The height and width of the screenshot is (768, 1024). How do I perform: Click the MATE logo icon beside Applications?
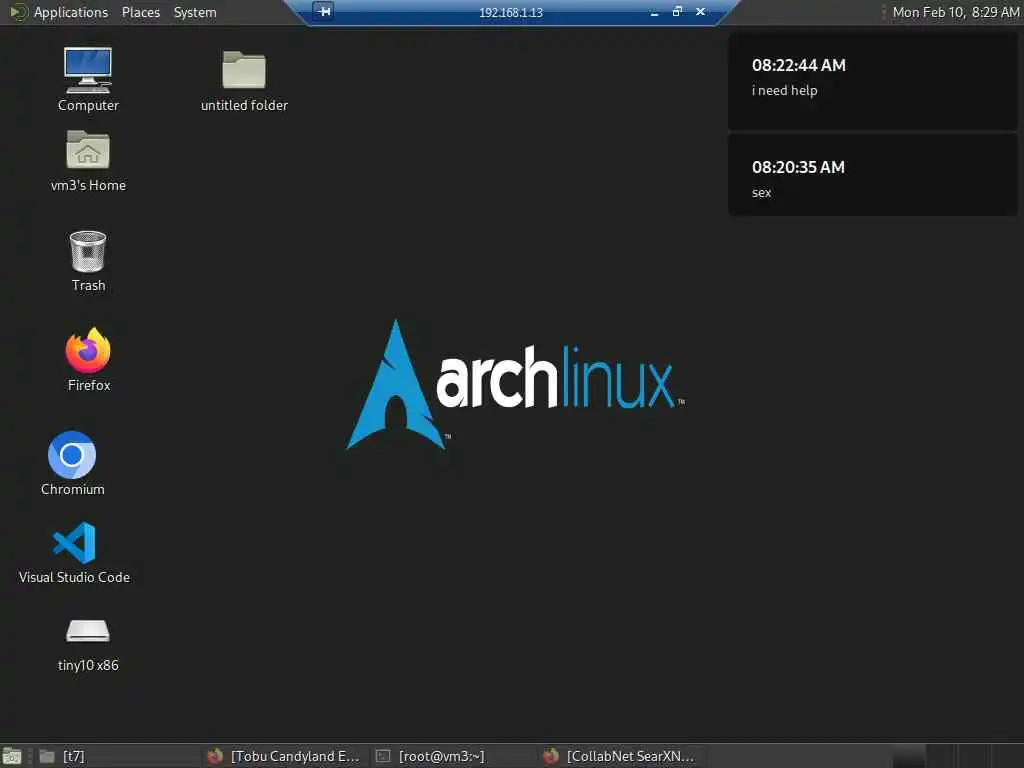click(x=18, y=12)
